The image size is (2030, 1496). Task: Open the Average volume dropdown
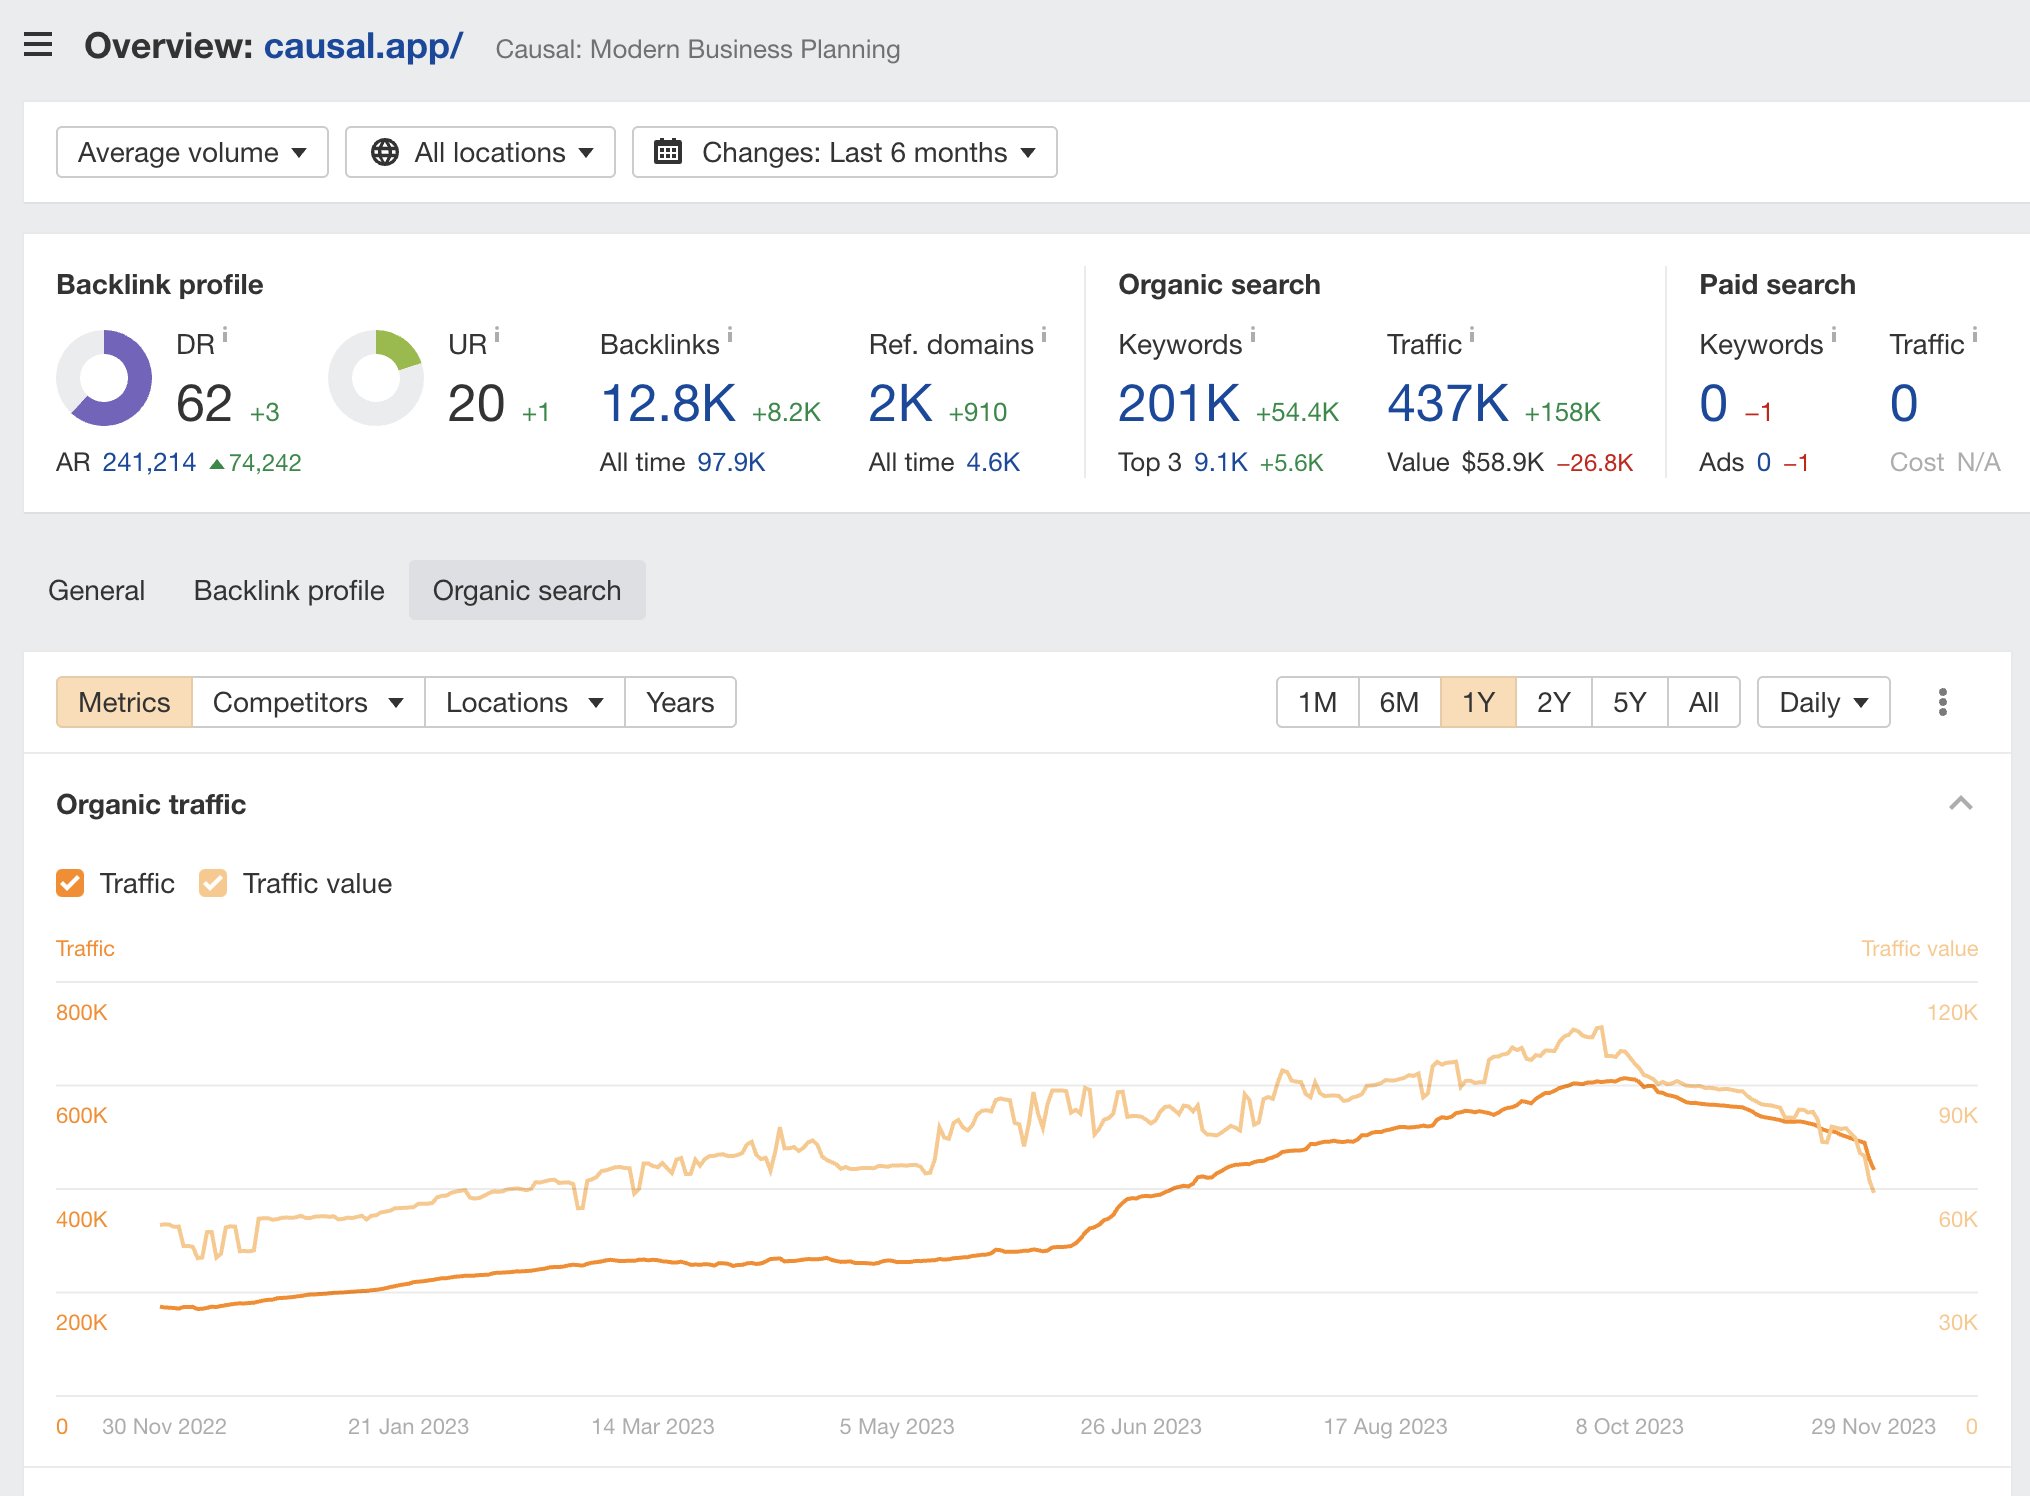click(x=192, y=152)
